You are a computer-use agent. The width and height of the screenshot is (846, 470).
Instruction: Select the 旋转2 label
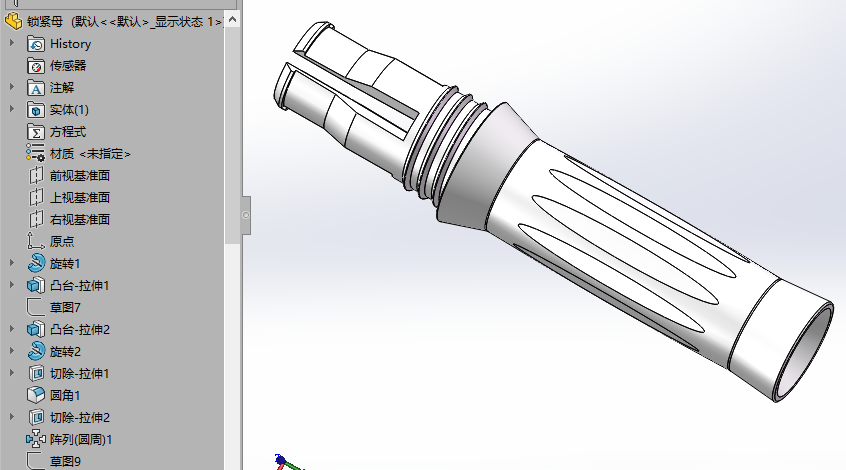tap(65, 352)
